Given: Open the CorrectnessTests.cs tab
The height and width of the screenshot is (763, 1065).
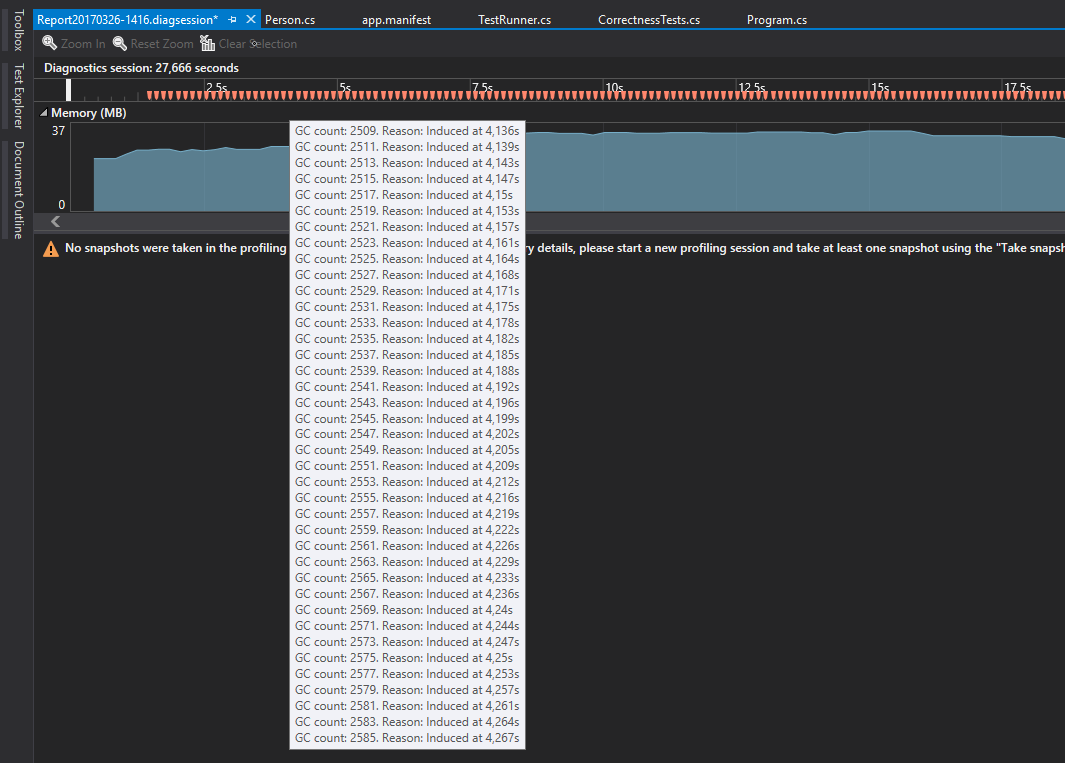Looking at the screenshot, I should (649, 20).
